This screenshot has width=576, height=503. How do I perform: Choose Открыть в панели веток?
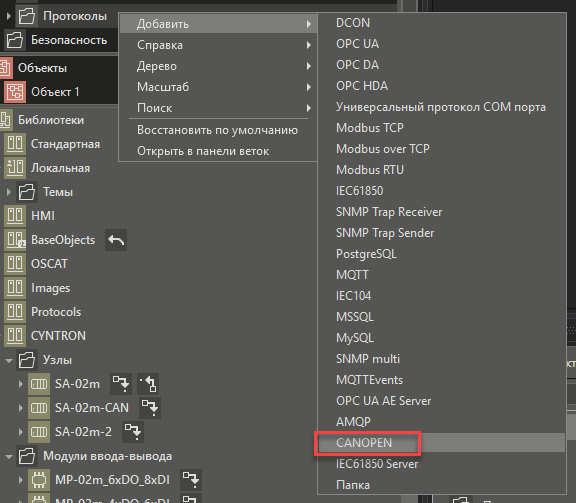pyautogui.click(x=218, y=151)
